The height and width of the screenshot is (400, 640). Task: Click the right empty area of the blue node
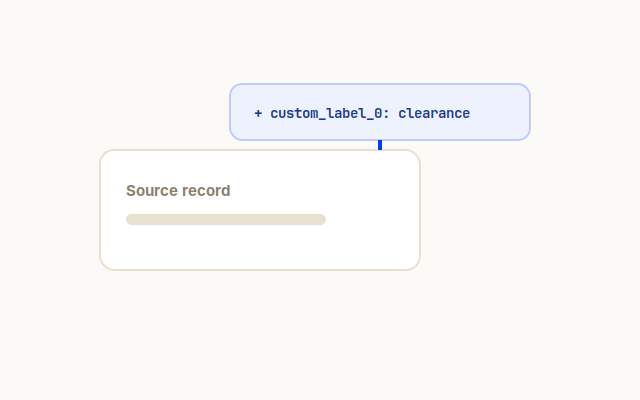(x=499, y=113)
